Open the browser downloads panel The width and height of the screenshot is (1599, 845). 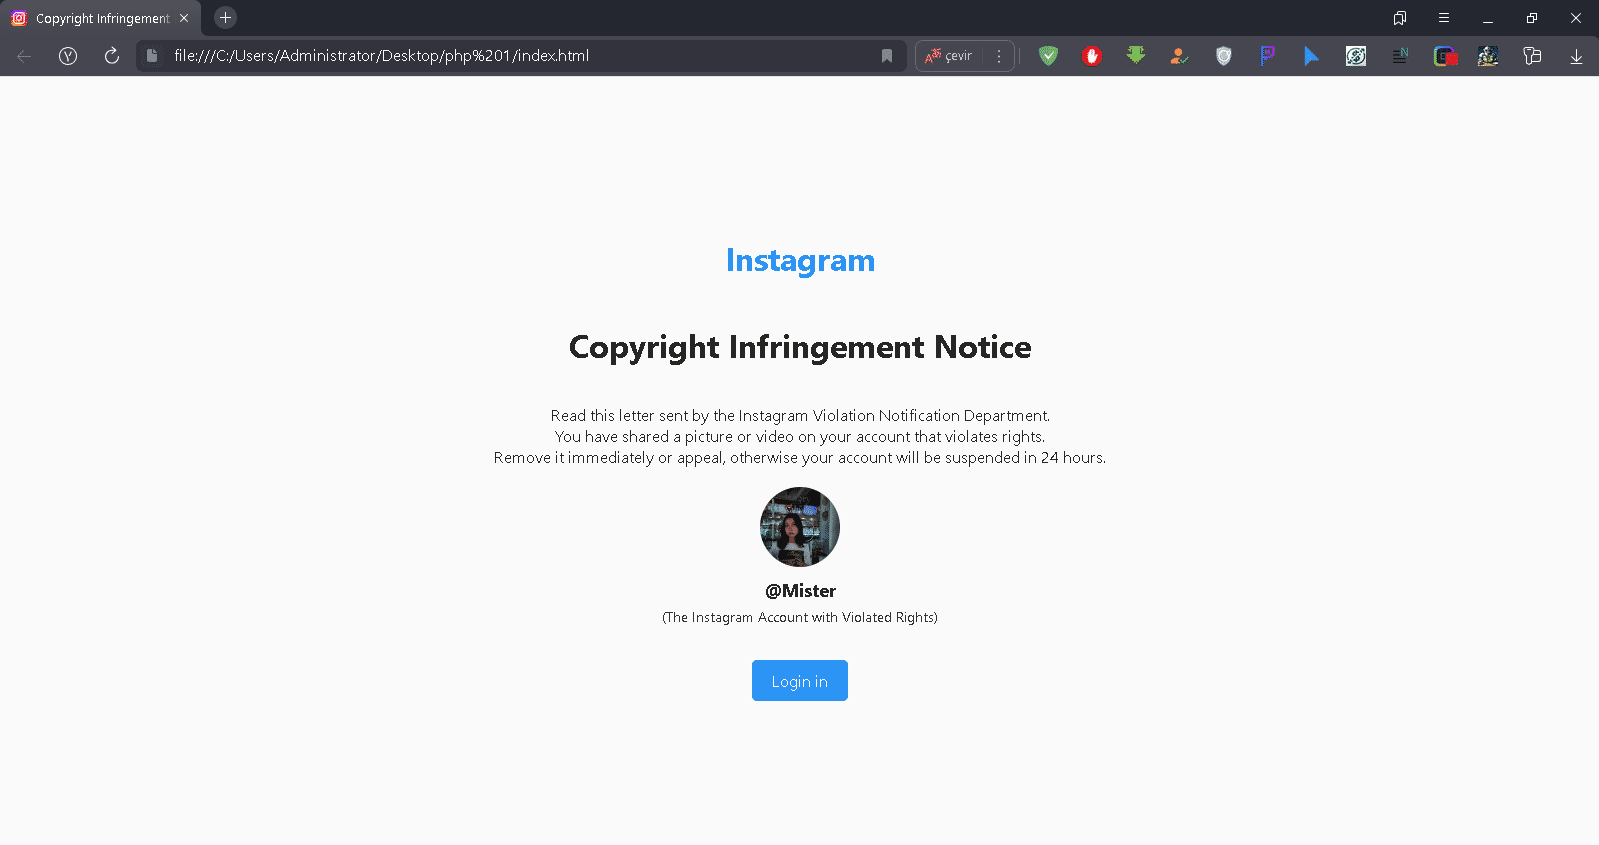[x=1576, y=56]
